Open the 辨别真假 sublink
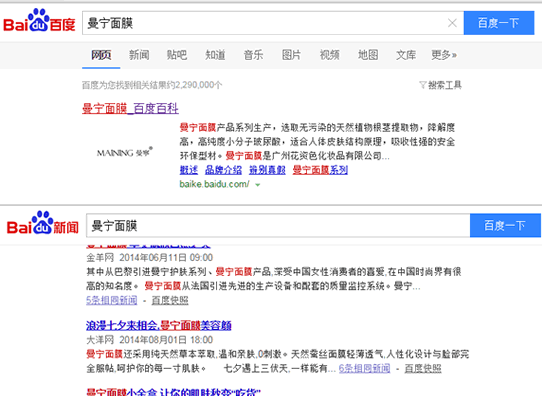The height and width of the screenshot is (396, 542). (x=267, y=170)
